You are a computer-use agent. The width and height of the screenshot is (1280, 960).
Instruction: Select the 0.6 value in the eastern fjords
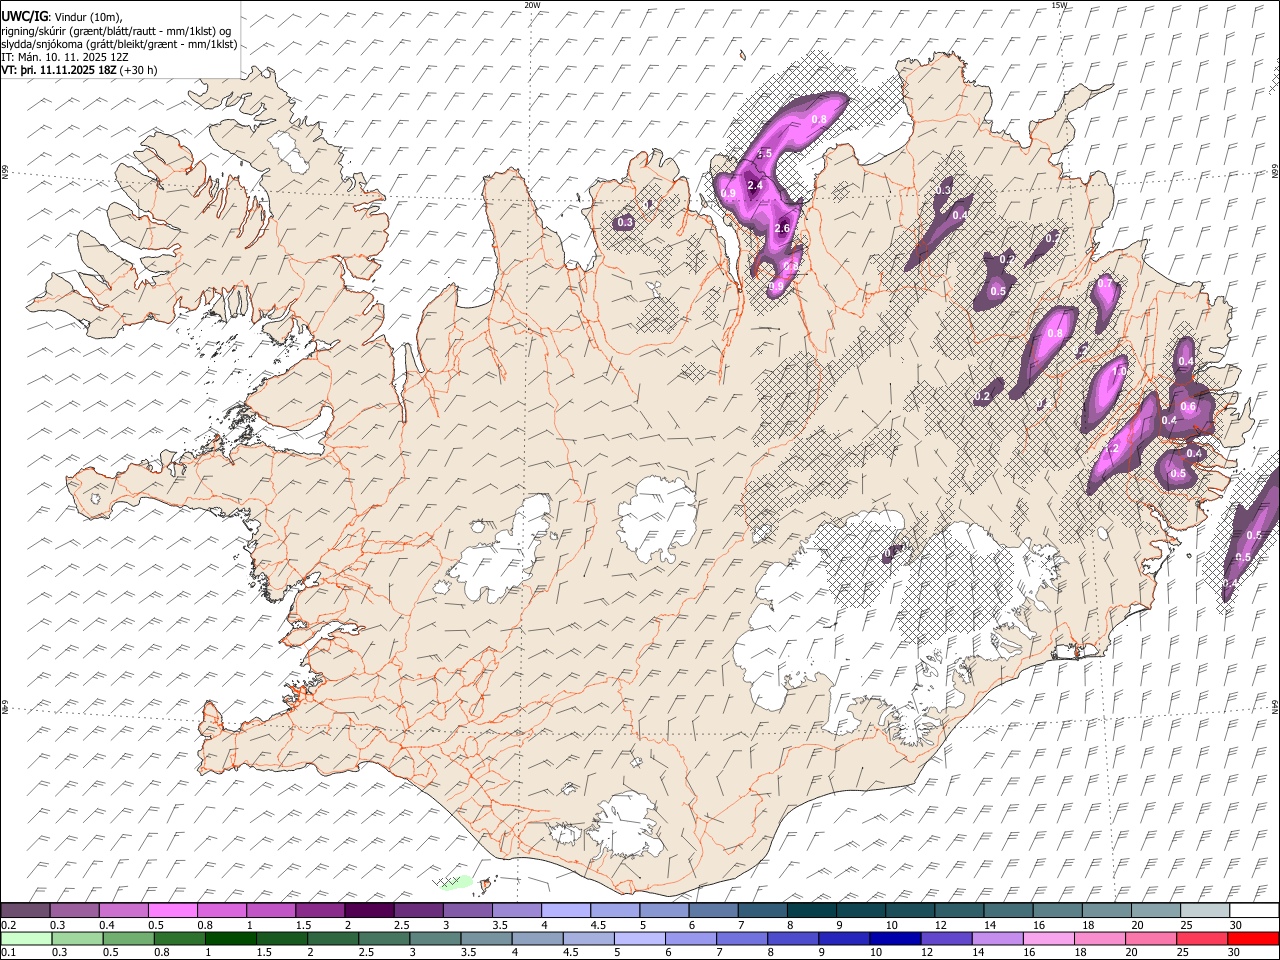pos(1188,406)
